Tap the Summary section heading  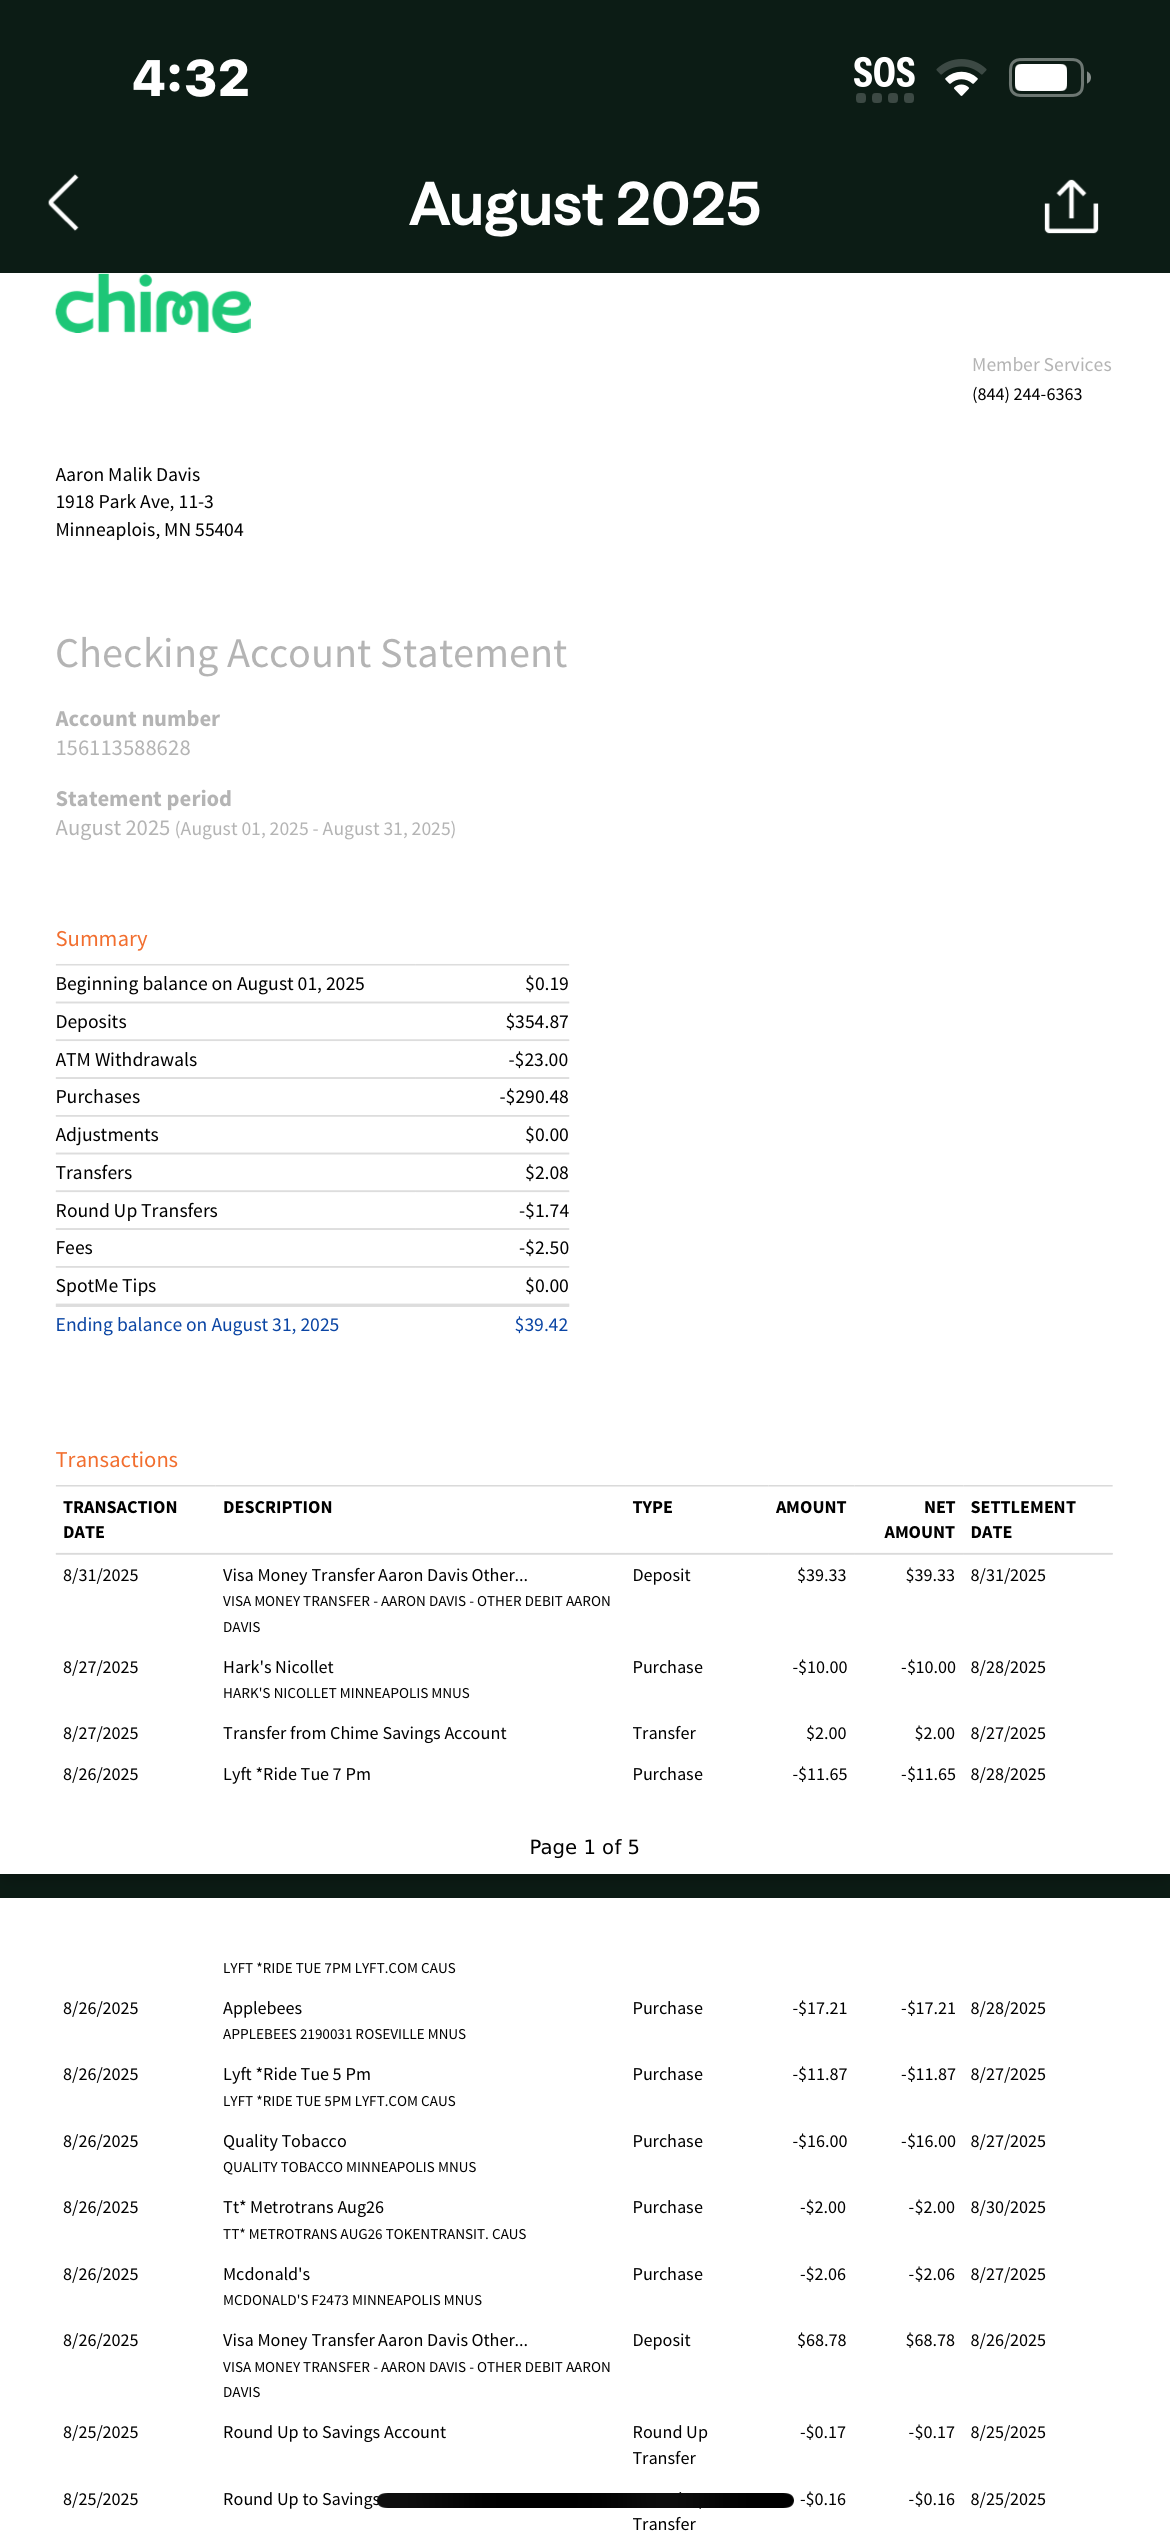(101, 939)
